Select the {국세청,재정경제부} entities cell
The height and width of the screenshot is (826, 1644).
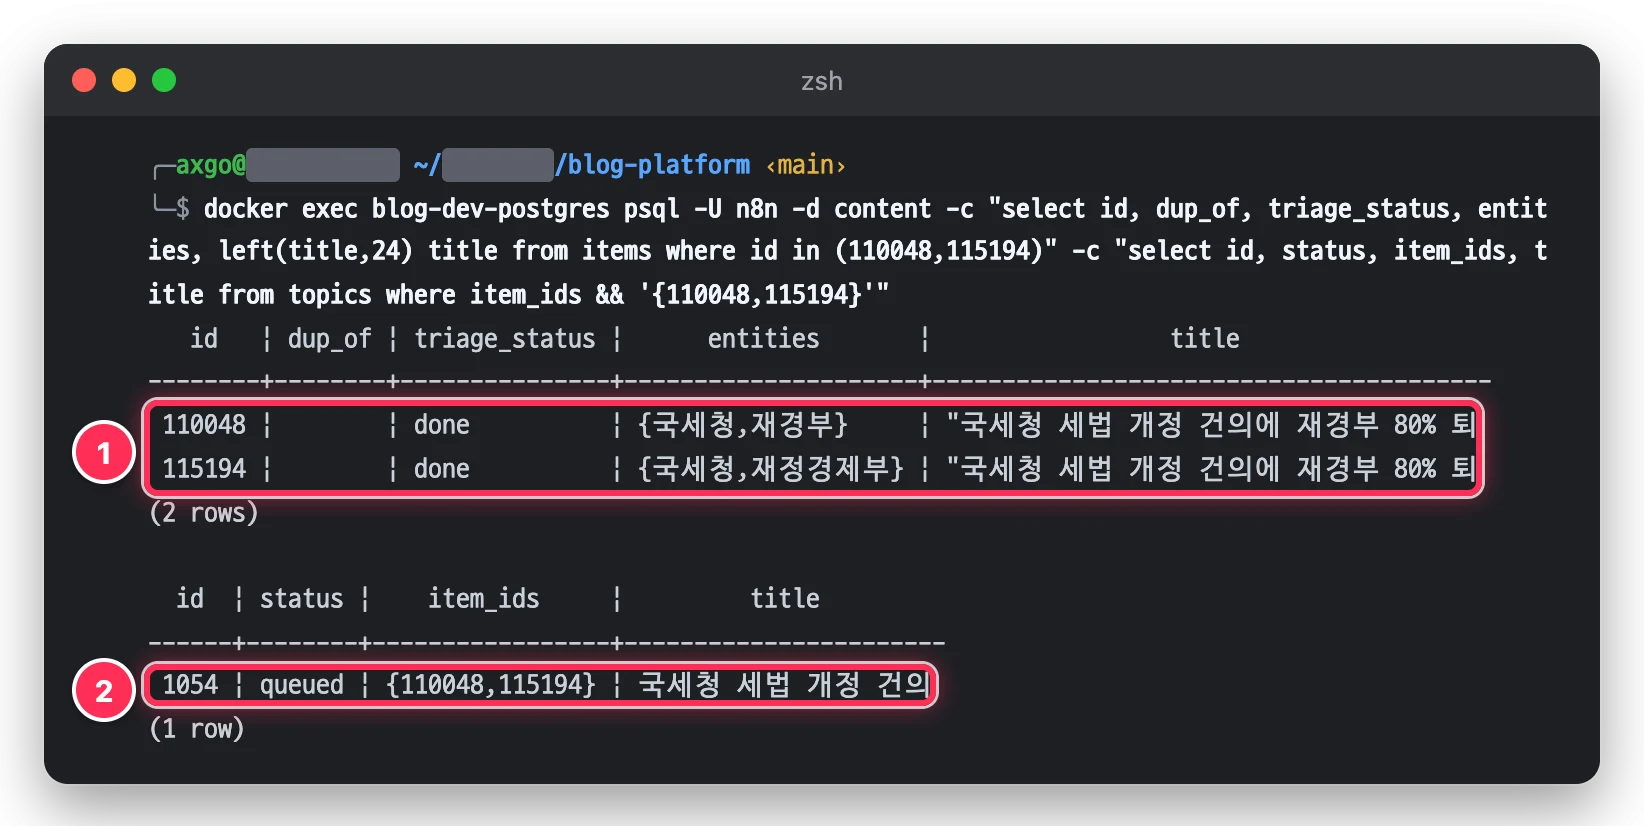[x=771, y=469]
